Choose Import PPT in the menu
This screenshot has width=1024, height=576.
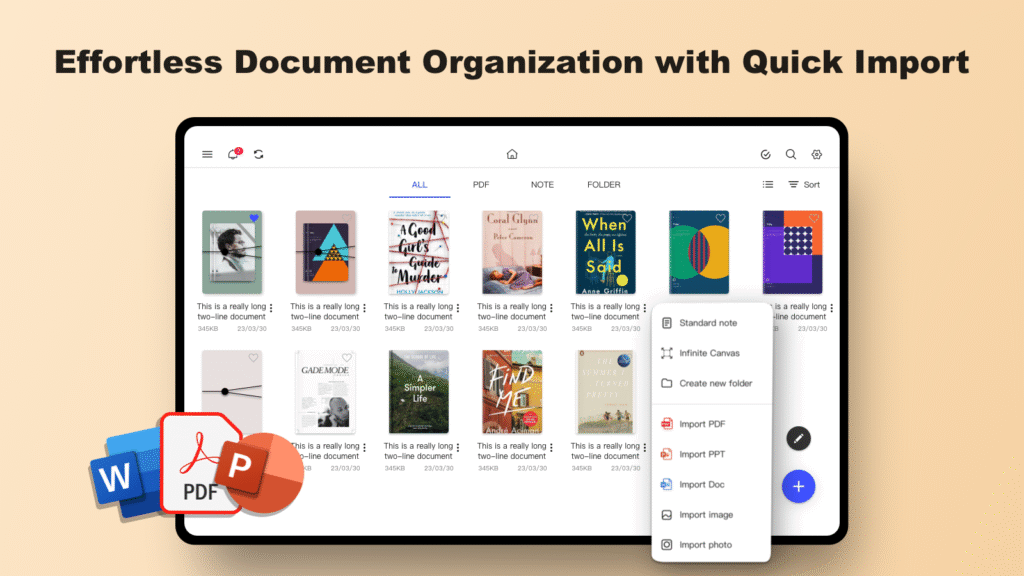(700, 453)
